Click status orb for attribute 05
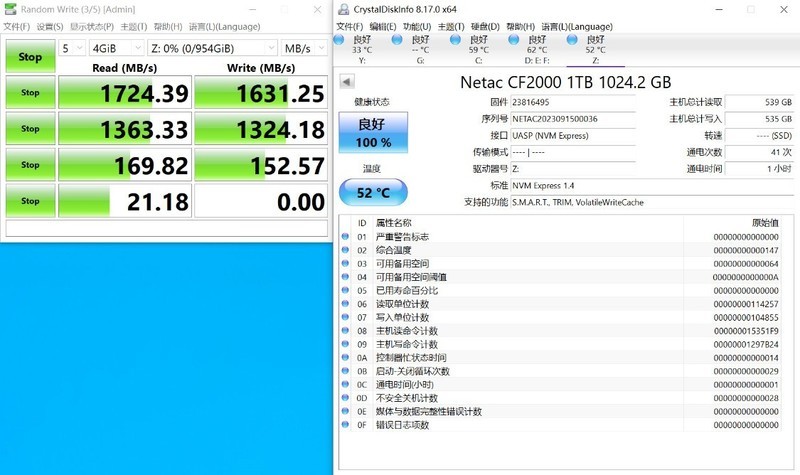This screenshot has width=800, height=475. pyautogui.click(x=346, y=290)
